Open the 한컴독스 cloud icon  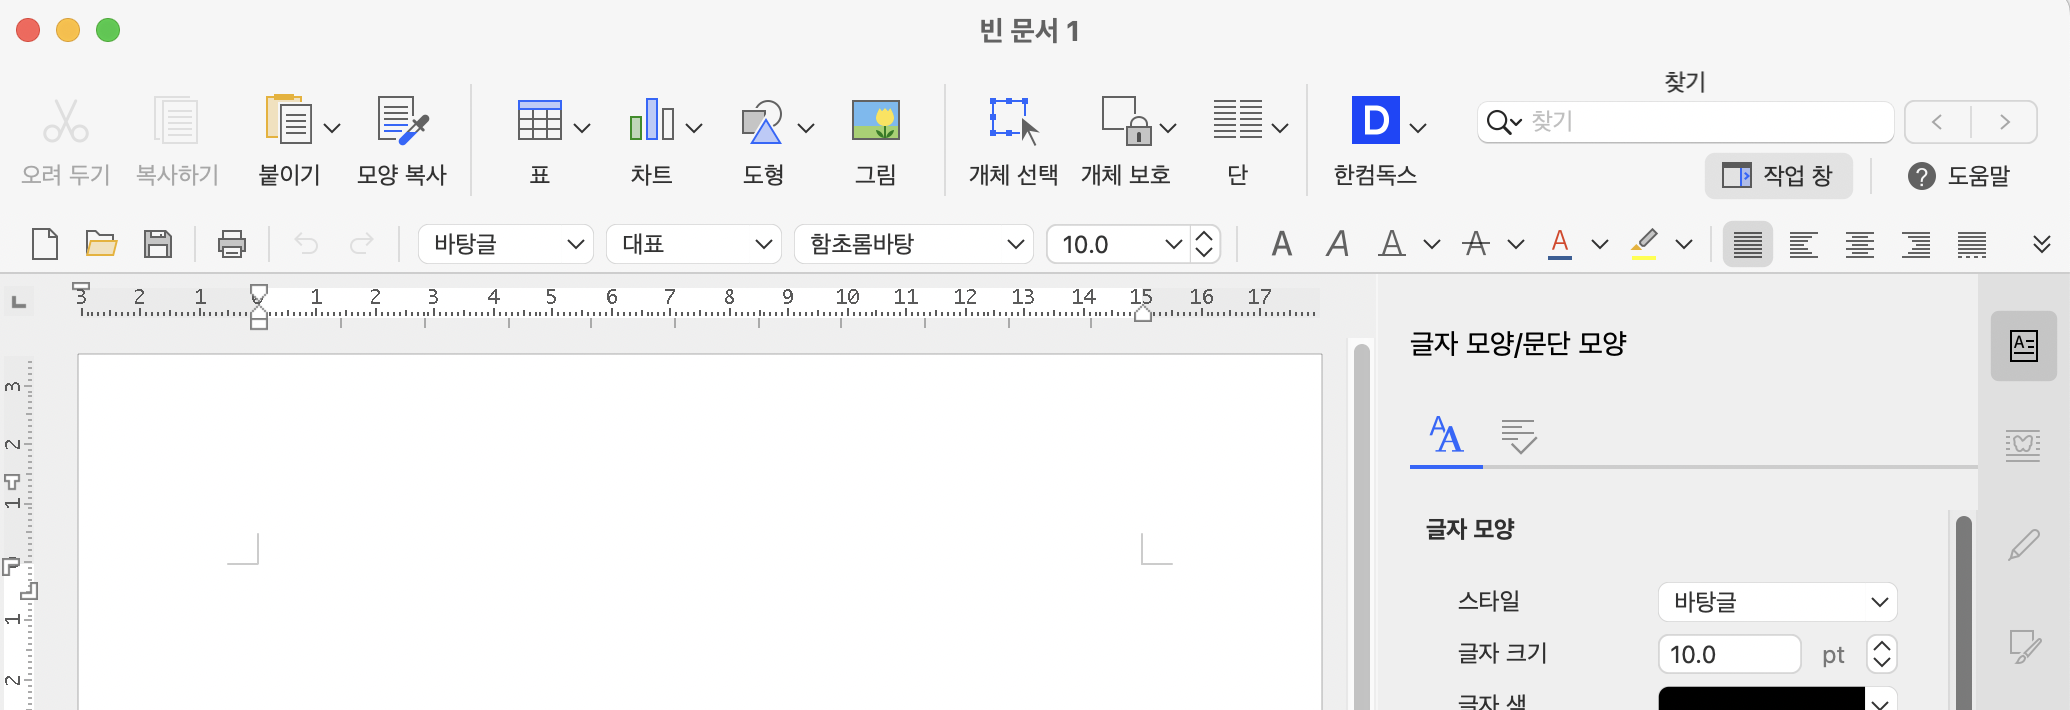click(x=1375, y=121)
